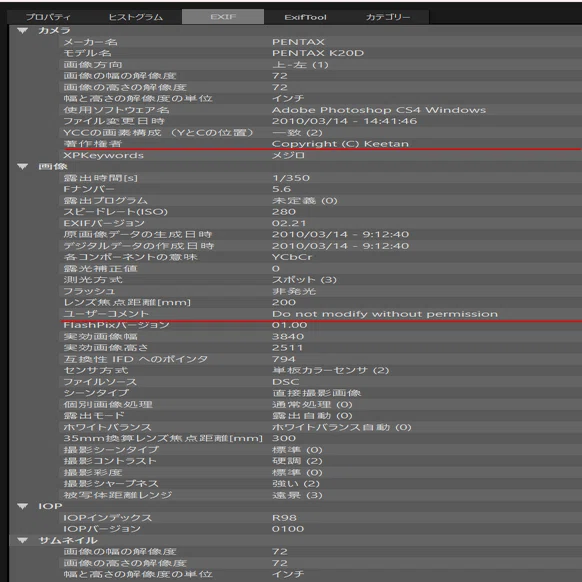Image resolution: width=582 pixels, height=582 pixels.
Task: Select the EXIF tab
Action: click(223, 17)
